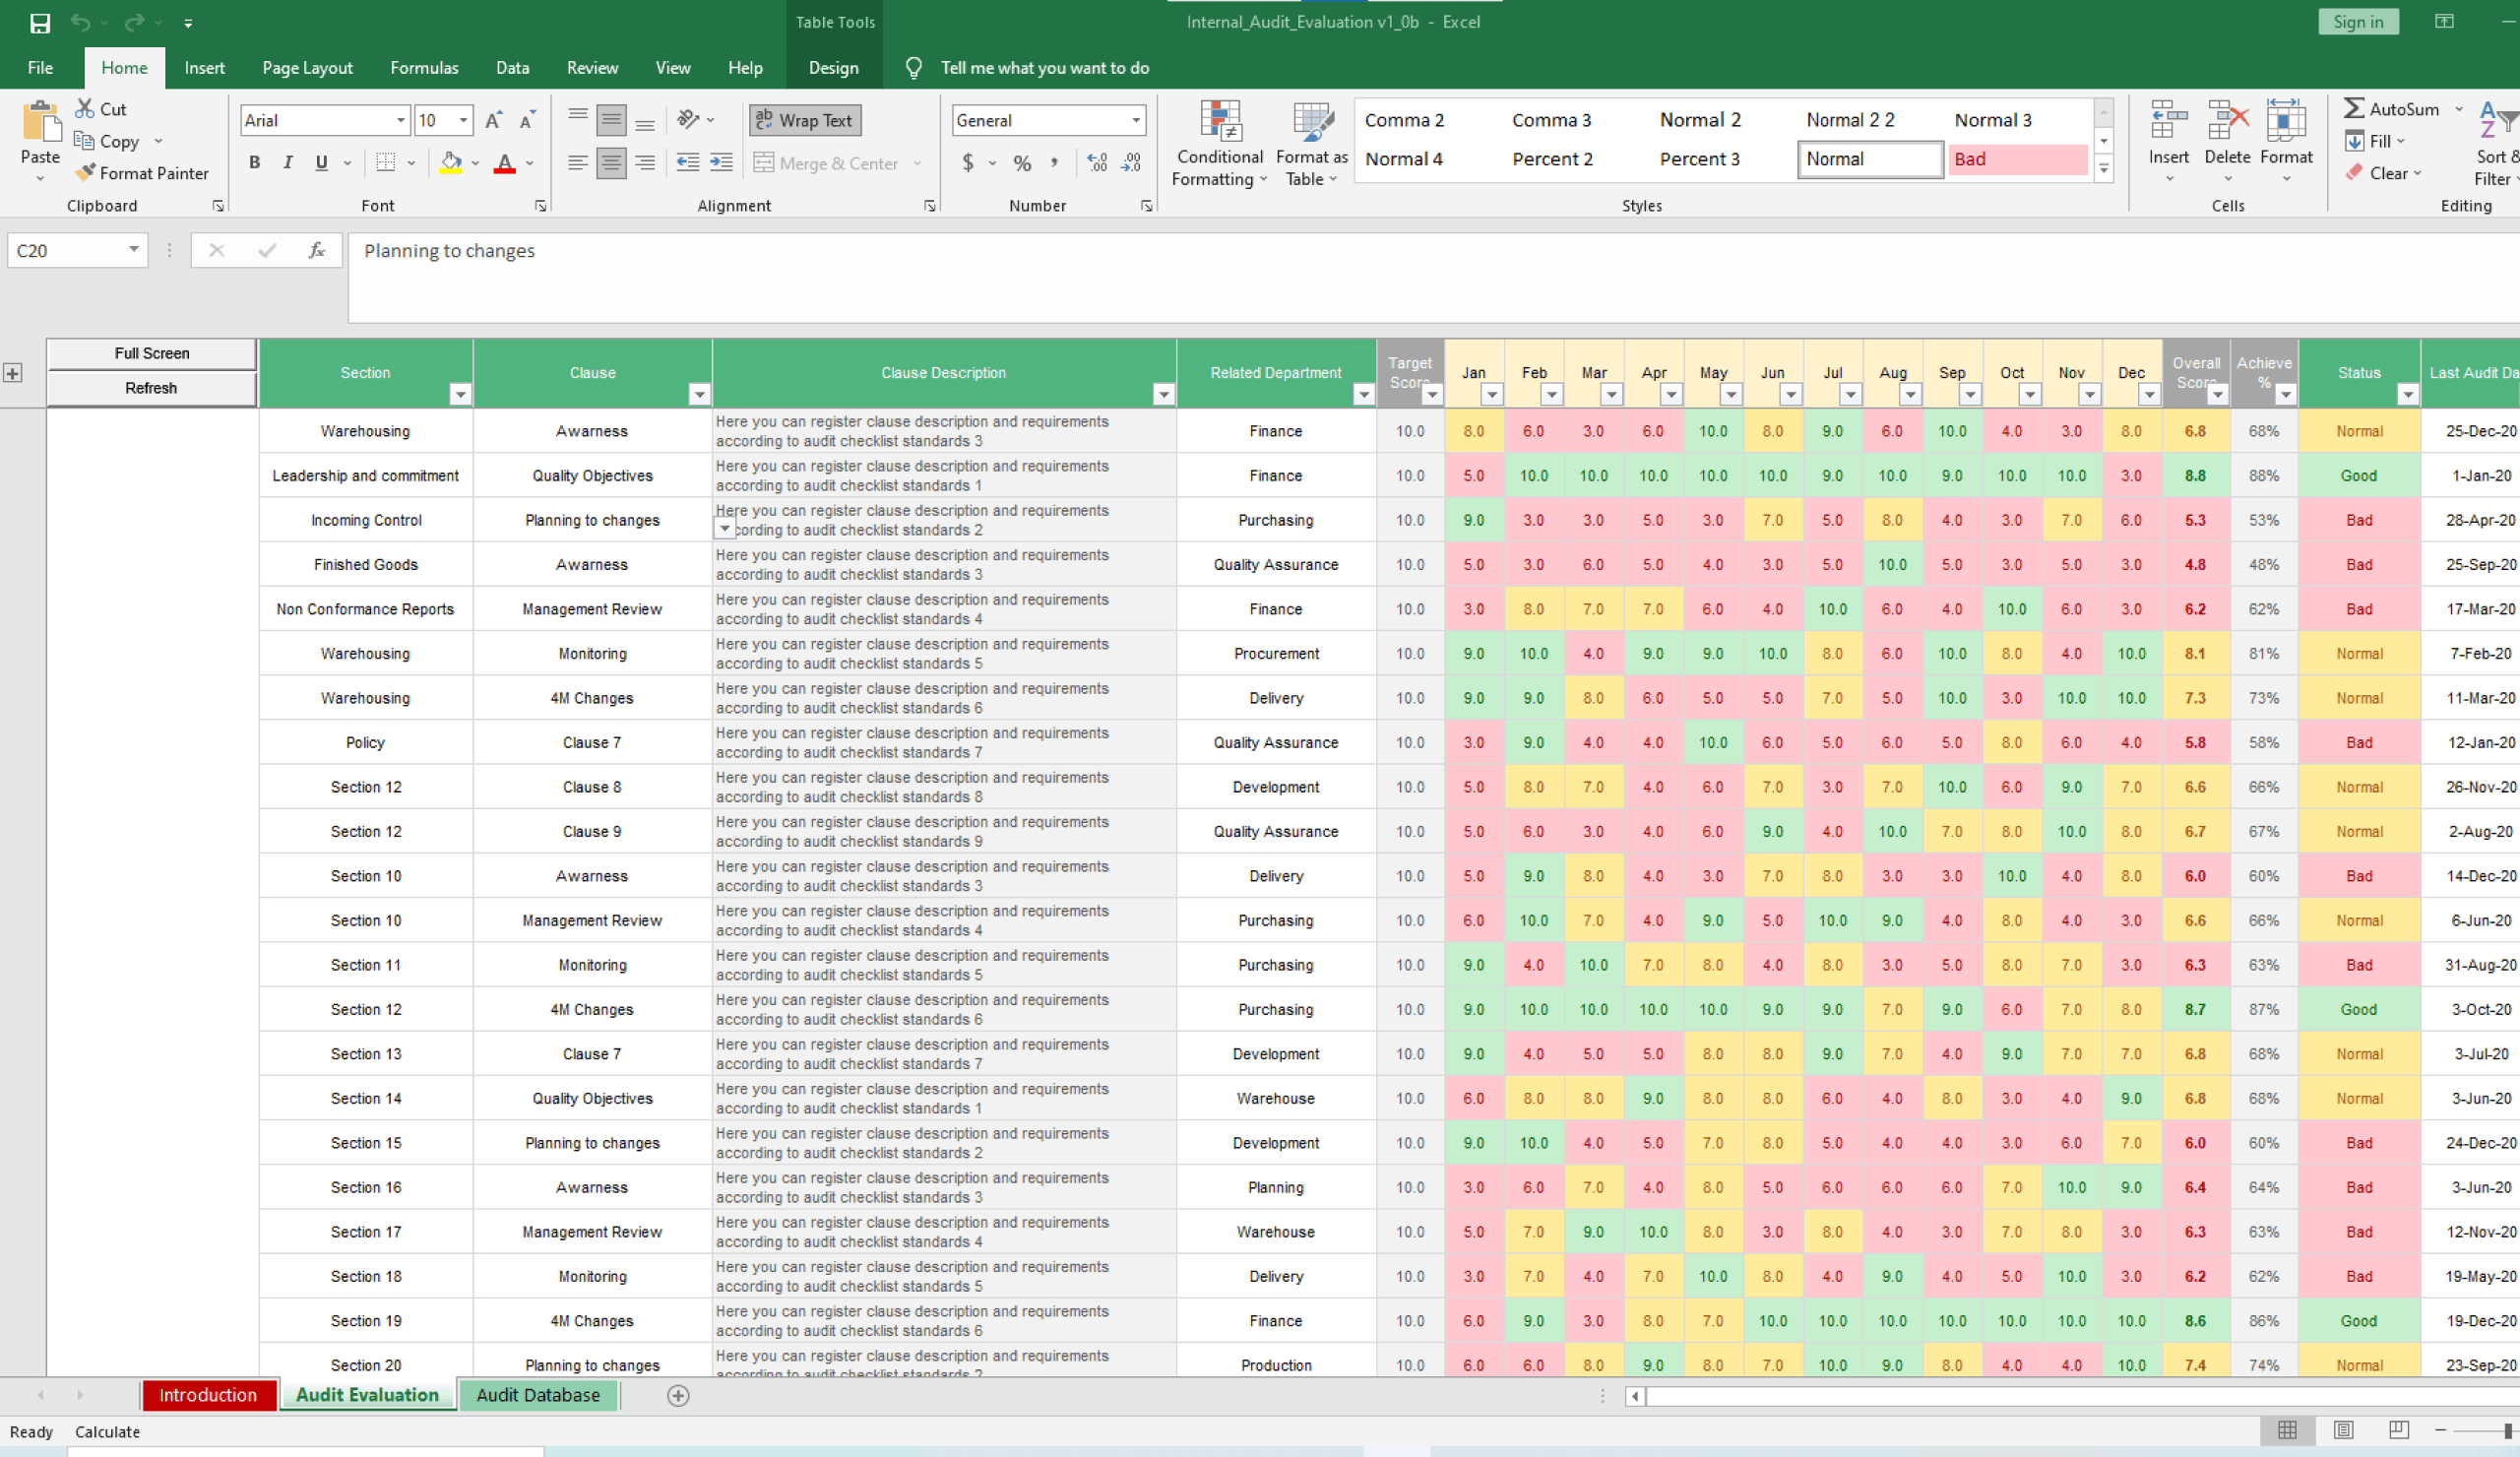This screenshot has width=2520, height=1457.
Task: Open the font name dropdown showing Arial
Action: point(400,121)
